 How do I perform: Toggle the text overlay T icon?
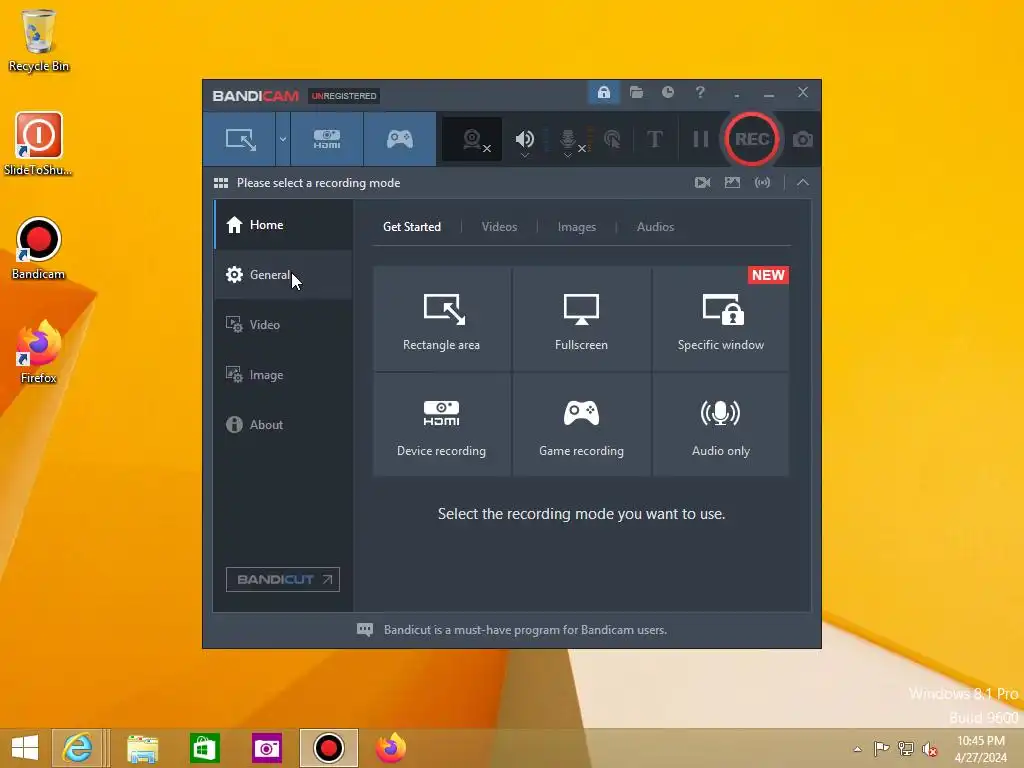[654, 139]
